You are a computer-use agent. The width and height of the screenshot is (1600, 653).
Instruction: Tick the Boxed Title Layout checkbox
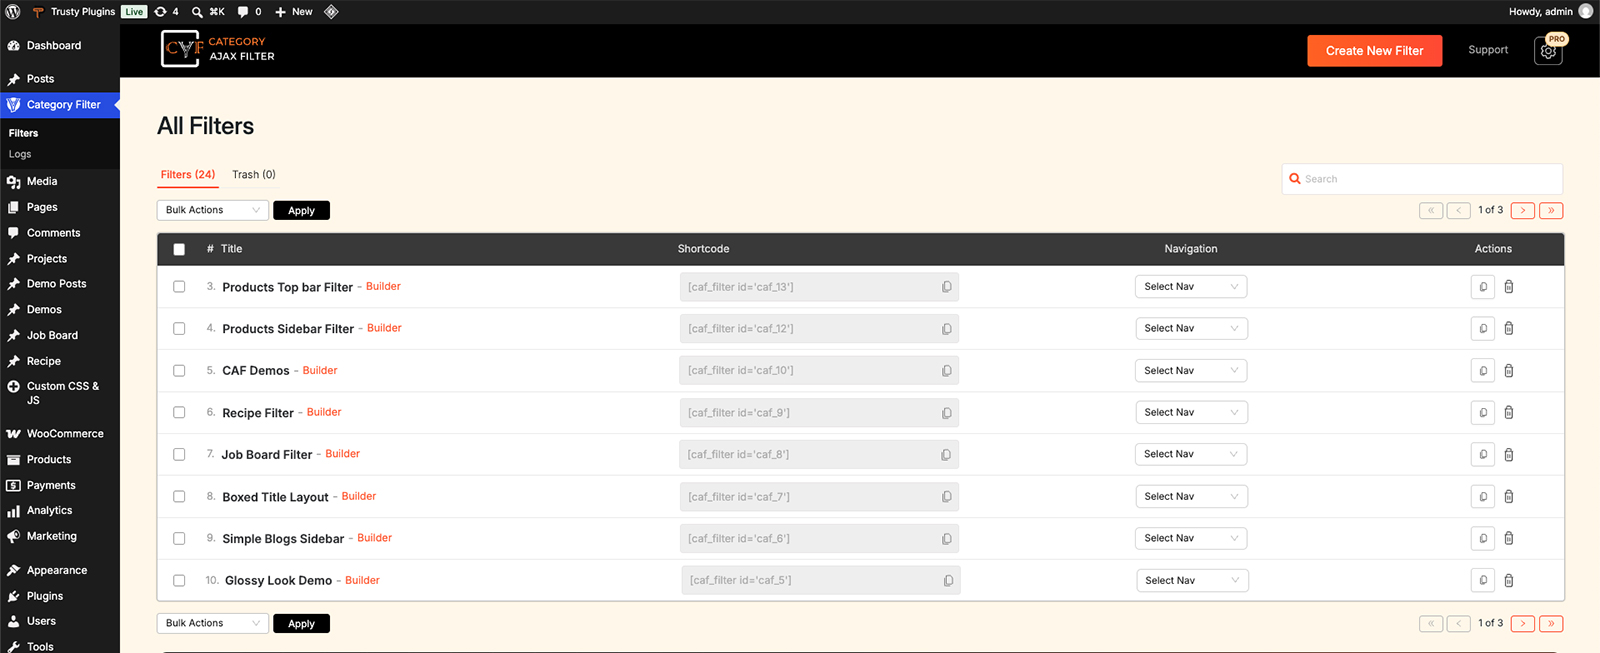(x=179, y=497)
